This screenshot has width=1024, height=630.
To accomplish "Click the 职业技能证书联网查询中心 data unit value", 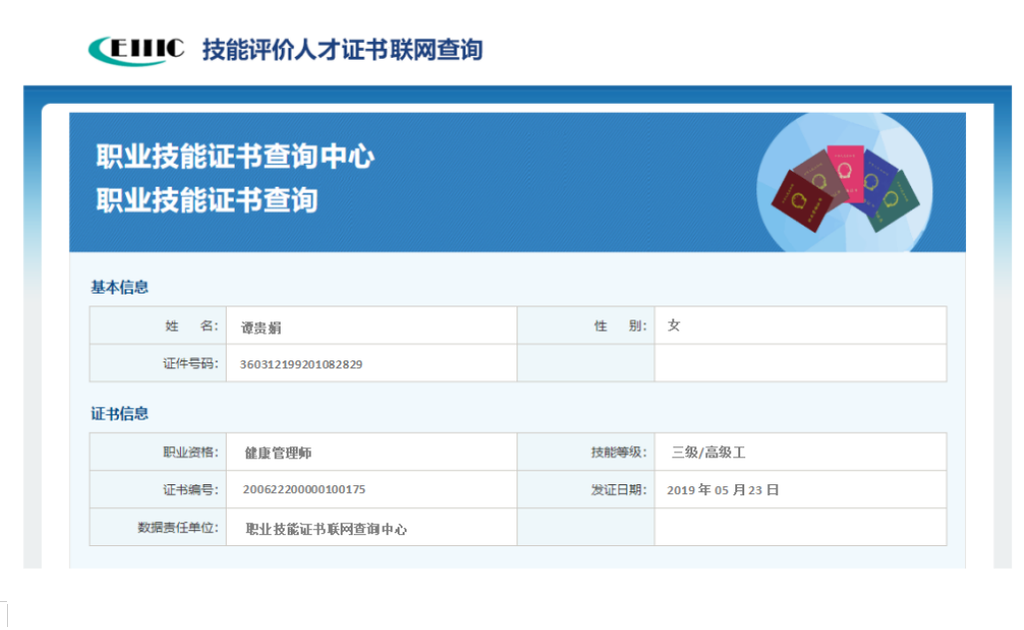I will coord(326,529).
